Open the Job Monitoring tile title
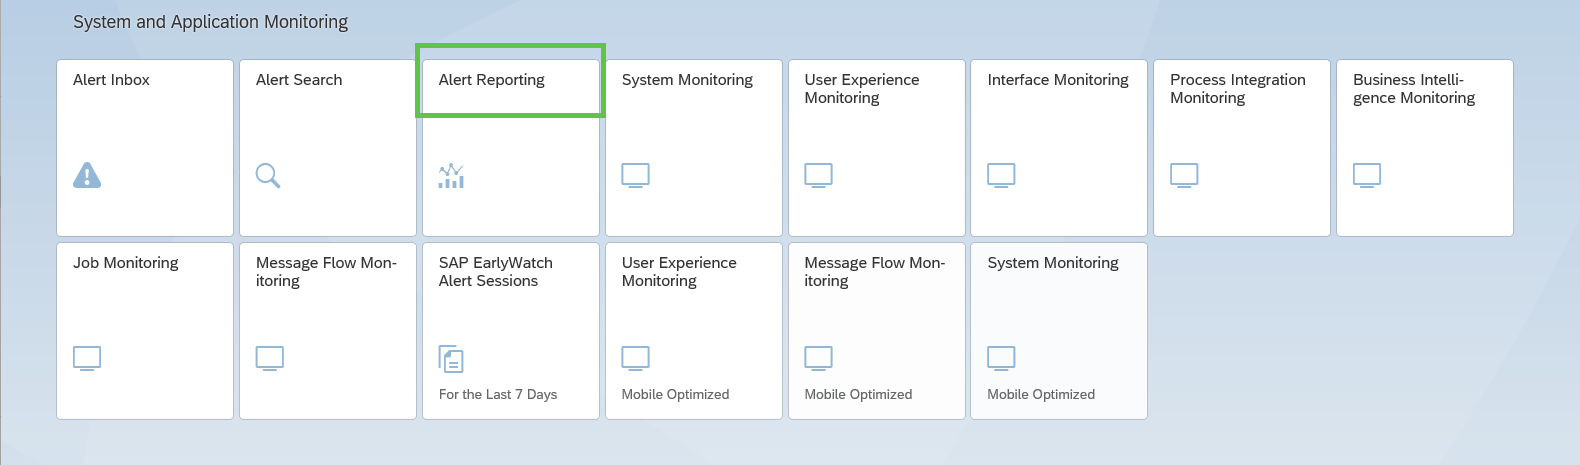 point(126,263)
